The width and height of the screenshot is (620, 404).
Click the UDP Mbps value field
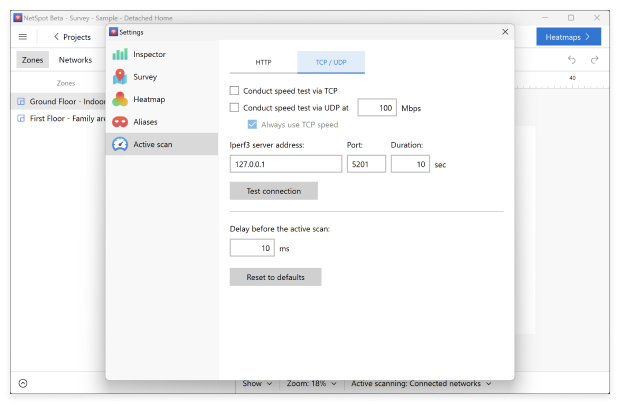point(377,108)
